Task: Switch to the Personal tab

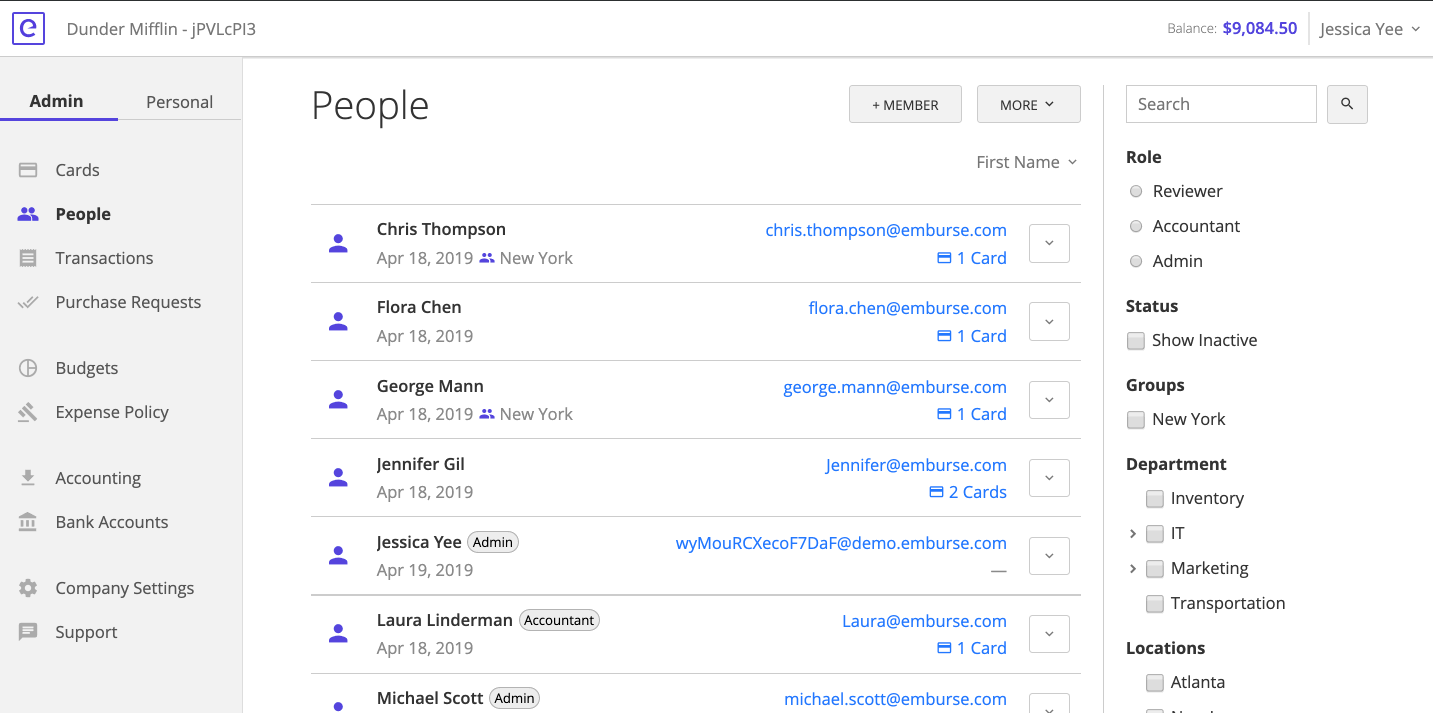Action: [x=179, y=102]
